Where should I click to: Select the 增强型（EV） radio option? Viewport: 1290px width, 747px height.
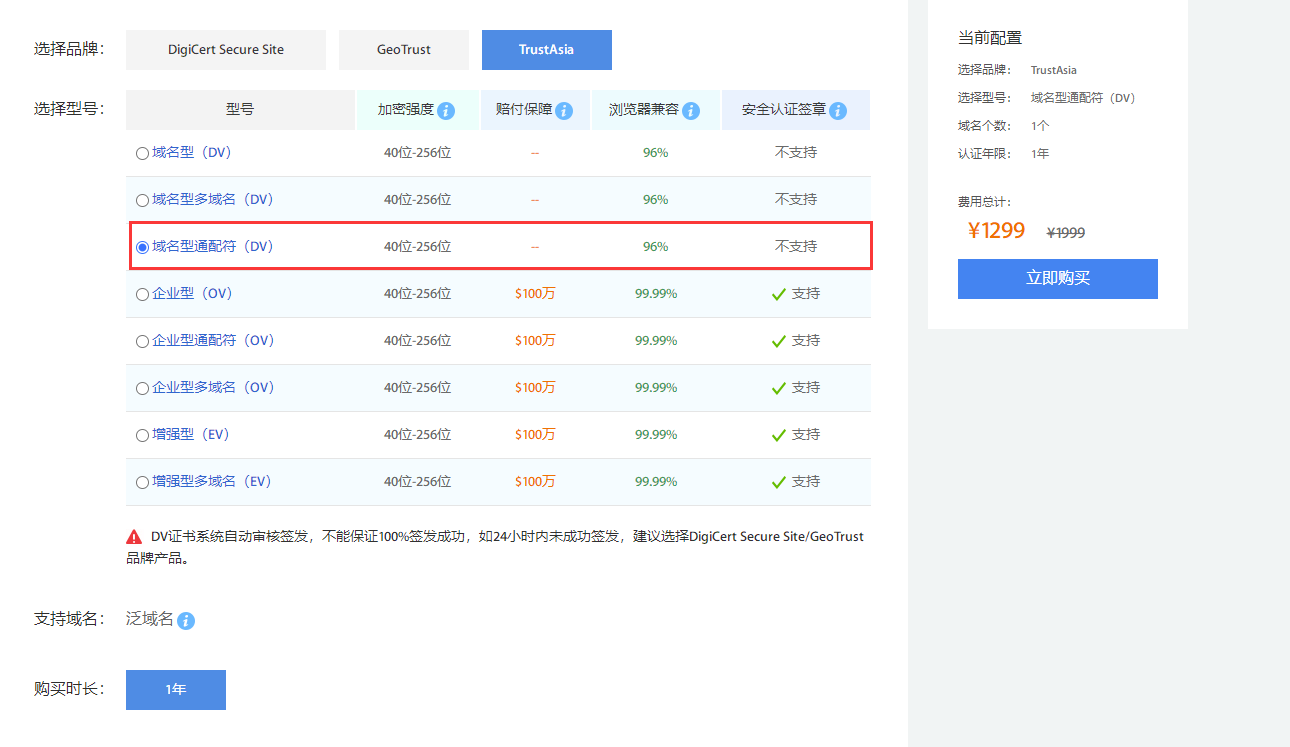pyautogui.click(x=142, y=435)
